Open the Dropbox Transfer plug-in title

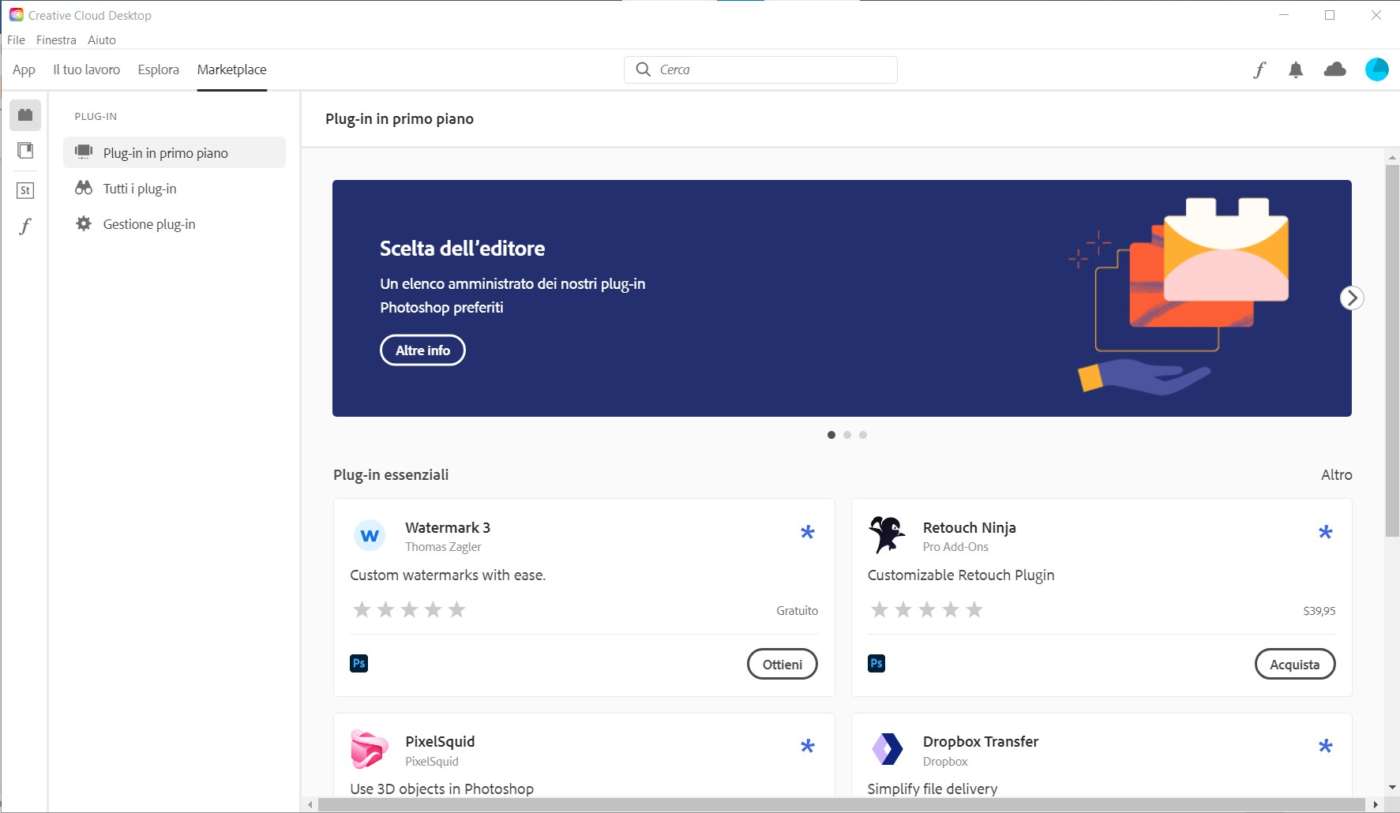point(981,742)
